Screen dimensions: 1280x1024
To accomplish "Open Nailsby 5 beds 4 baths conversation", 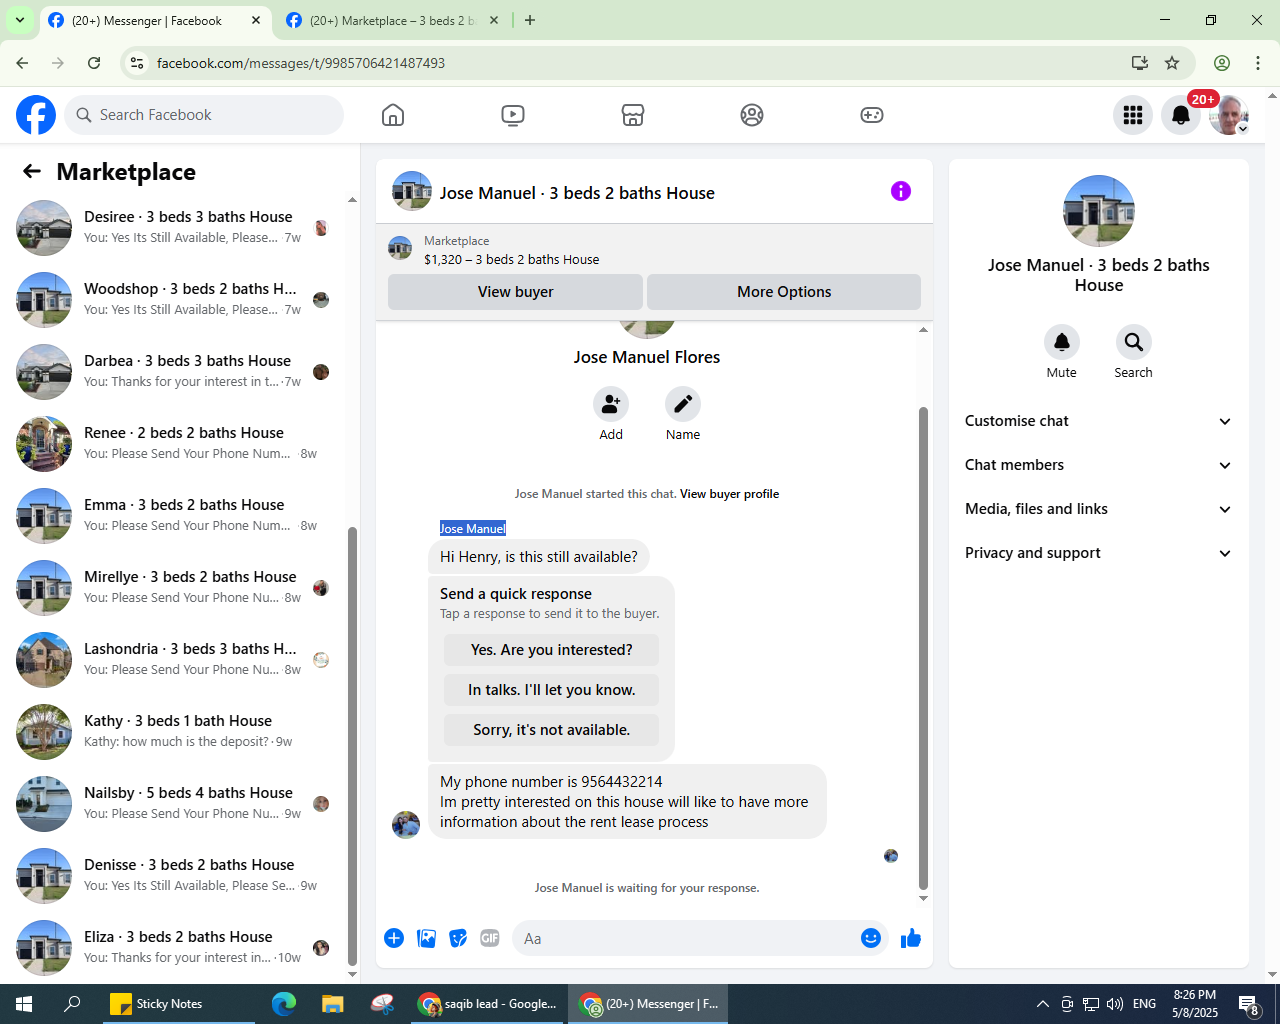I will [x=176, y=804].
